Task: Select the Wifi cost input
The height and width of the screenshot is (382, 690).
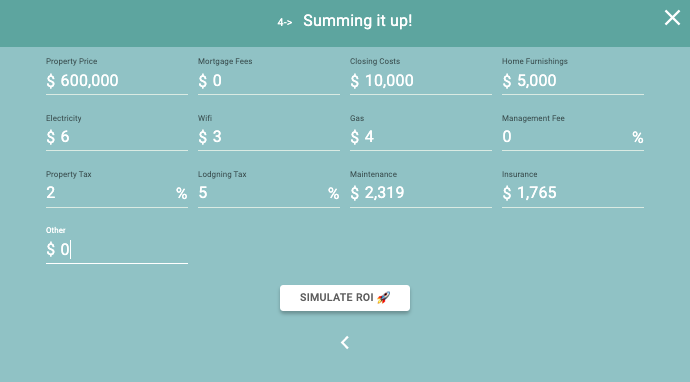Action: coord(269,137)
